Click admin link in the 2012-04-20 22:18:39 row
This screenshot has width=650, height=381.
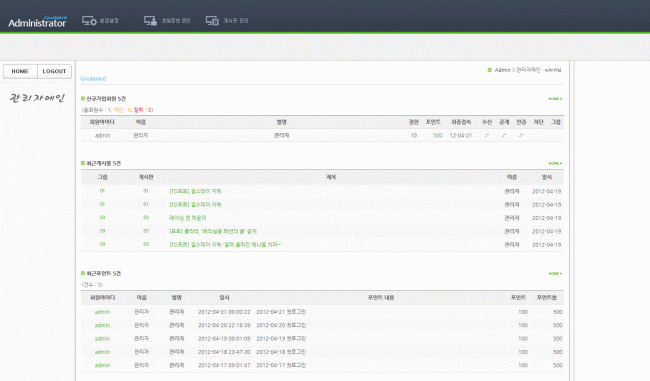click(x=102, y=325)
